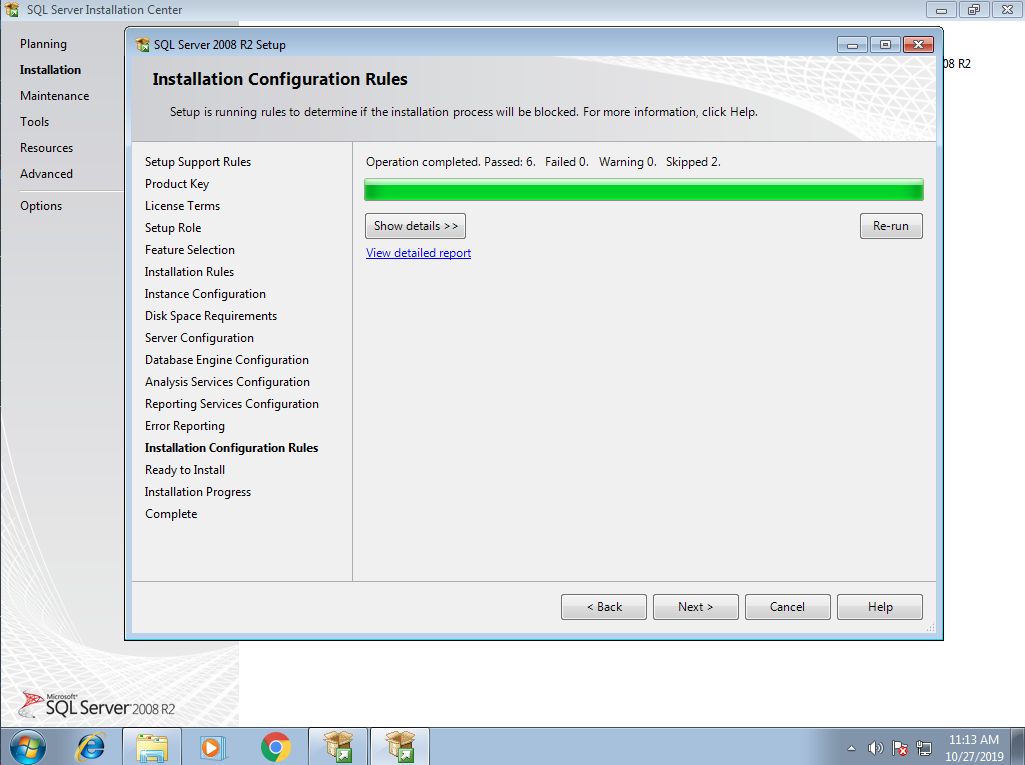This screenshot has height=765, width=1025.
Task: Click the Next button
Action: 695,607
